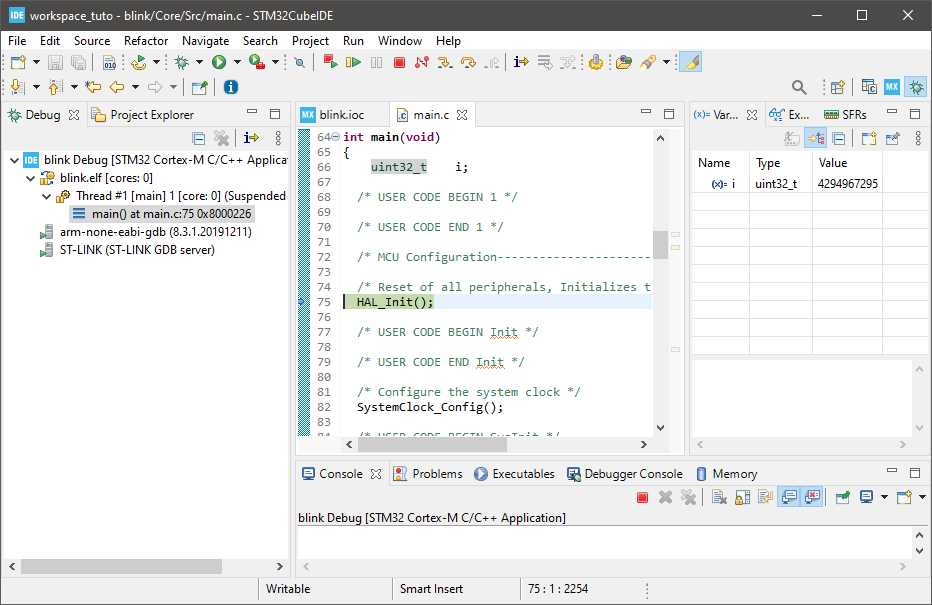The width and height of the screenshot is (932, 605).
Task: Switch to the C/C++ perspective icon
Action: click(869, 87)
